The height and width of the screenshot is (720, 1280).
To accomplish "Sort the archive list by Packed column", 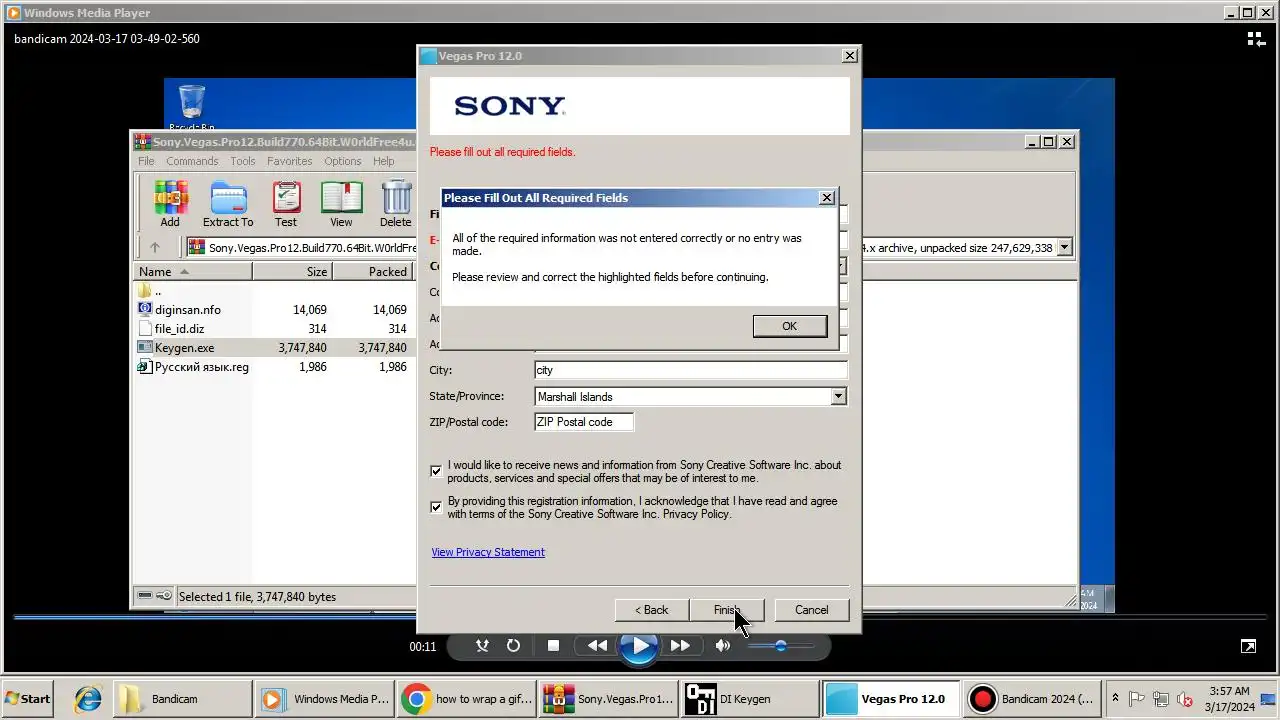I will point(372,272).
